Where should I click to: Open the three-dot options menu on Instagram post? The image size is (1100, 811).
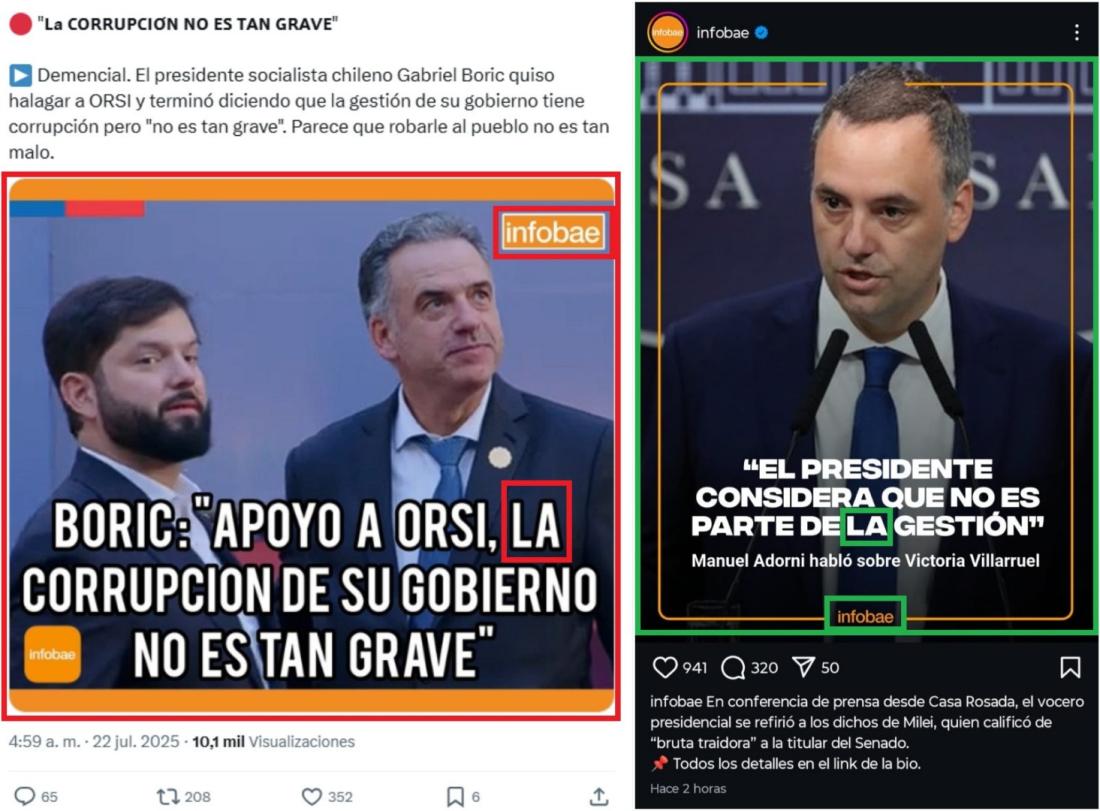pos(1076,32)
